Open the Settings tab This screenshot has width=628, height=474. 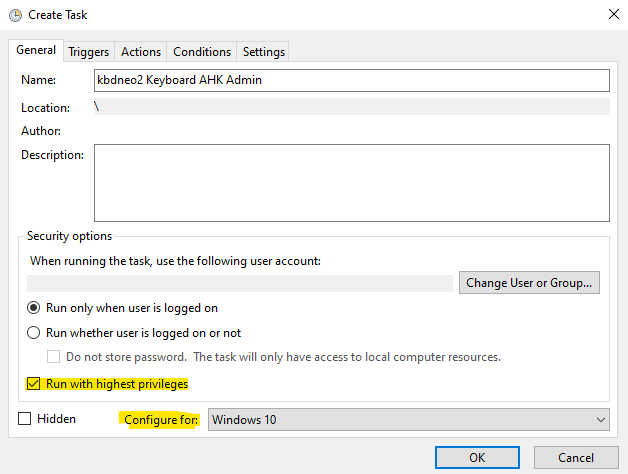[x=264, y=52]
